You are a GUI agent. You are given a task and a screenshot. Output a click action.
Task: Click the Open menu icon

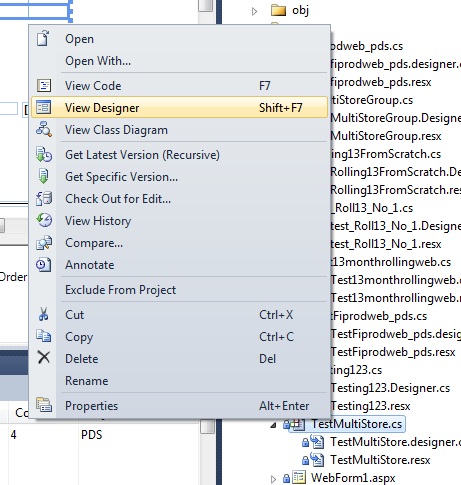click(43, 38)
